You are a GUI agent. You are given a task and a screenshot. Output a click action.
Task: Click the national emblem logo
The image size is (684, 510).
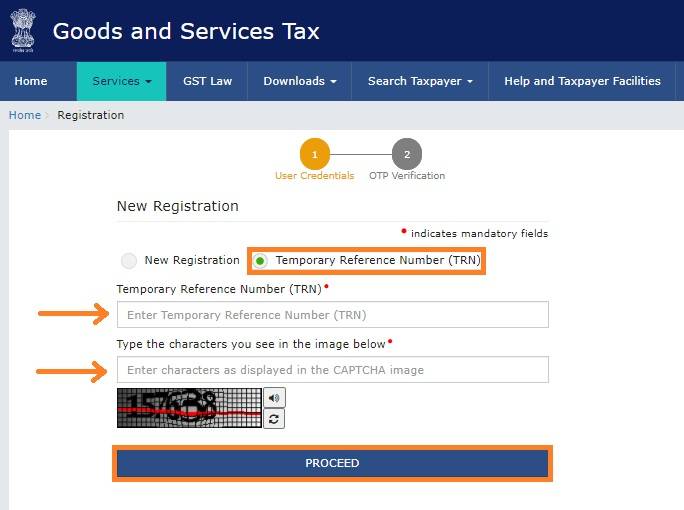(x=23, y=31)
